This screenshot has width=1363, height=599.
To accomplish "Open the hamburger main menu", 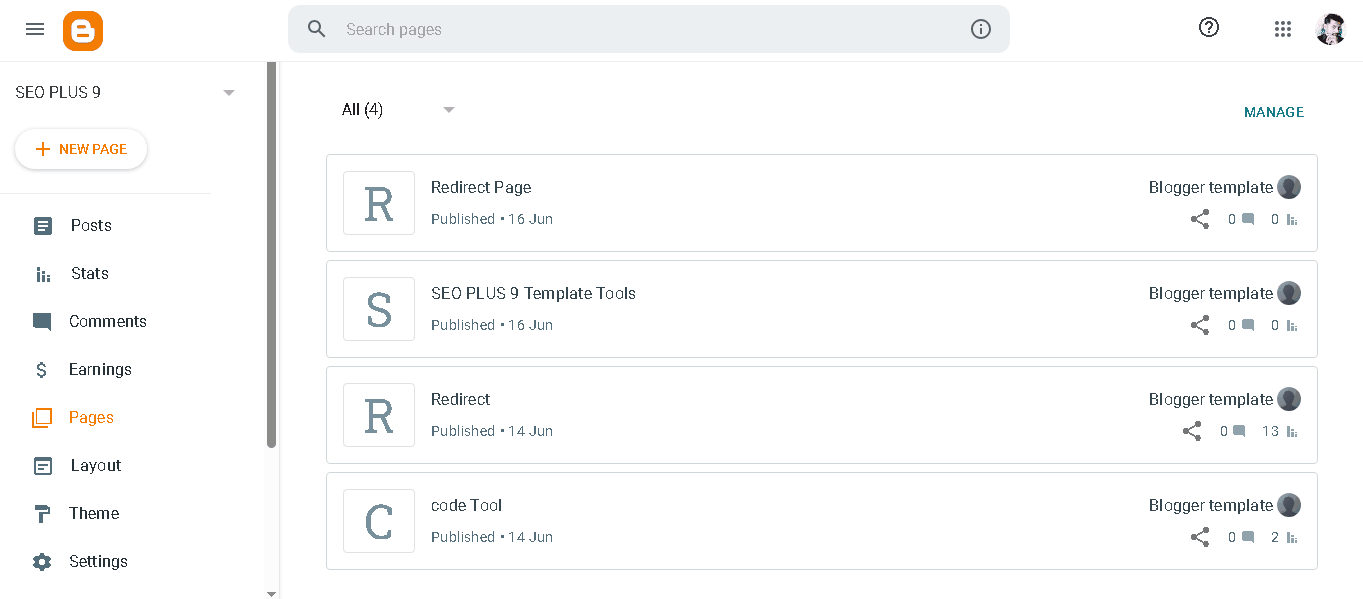I will (35, 30).
